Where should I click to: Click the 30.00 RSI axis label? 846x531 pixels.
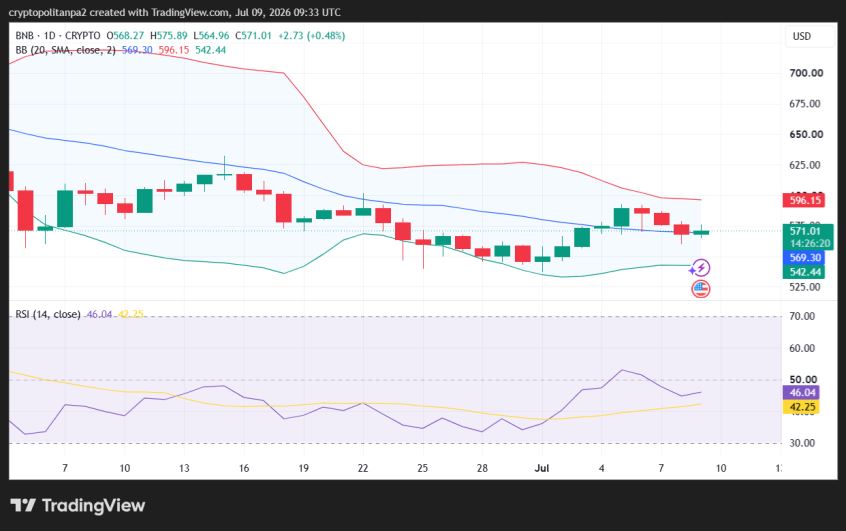tap(802, 443)
